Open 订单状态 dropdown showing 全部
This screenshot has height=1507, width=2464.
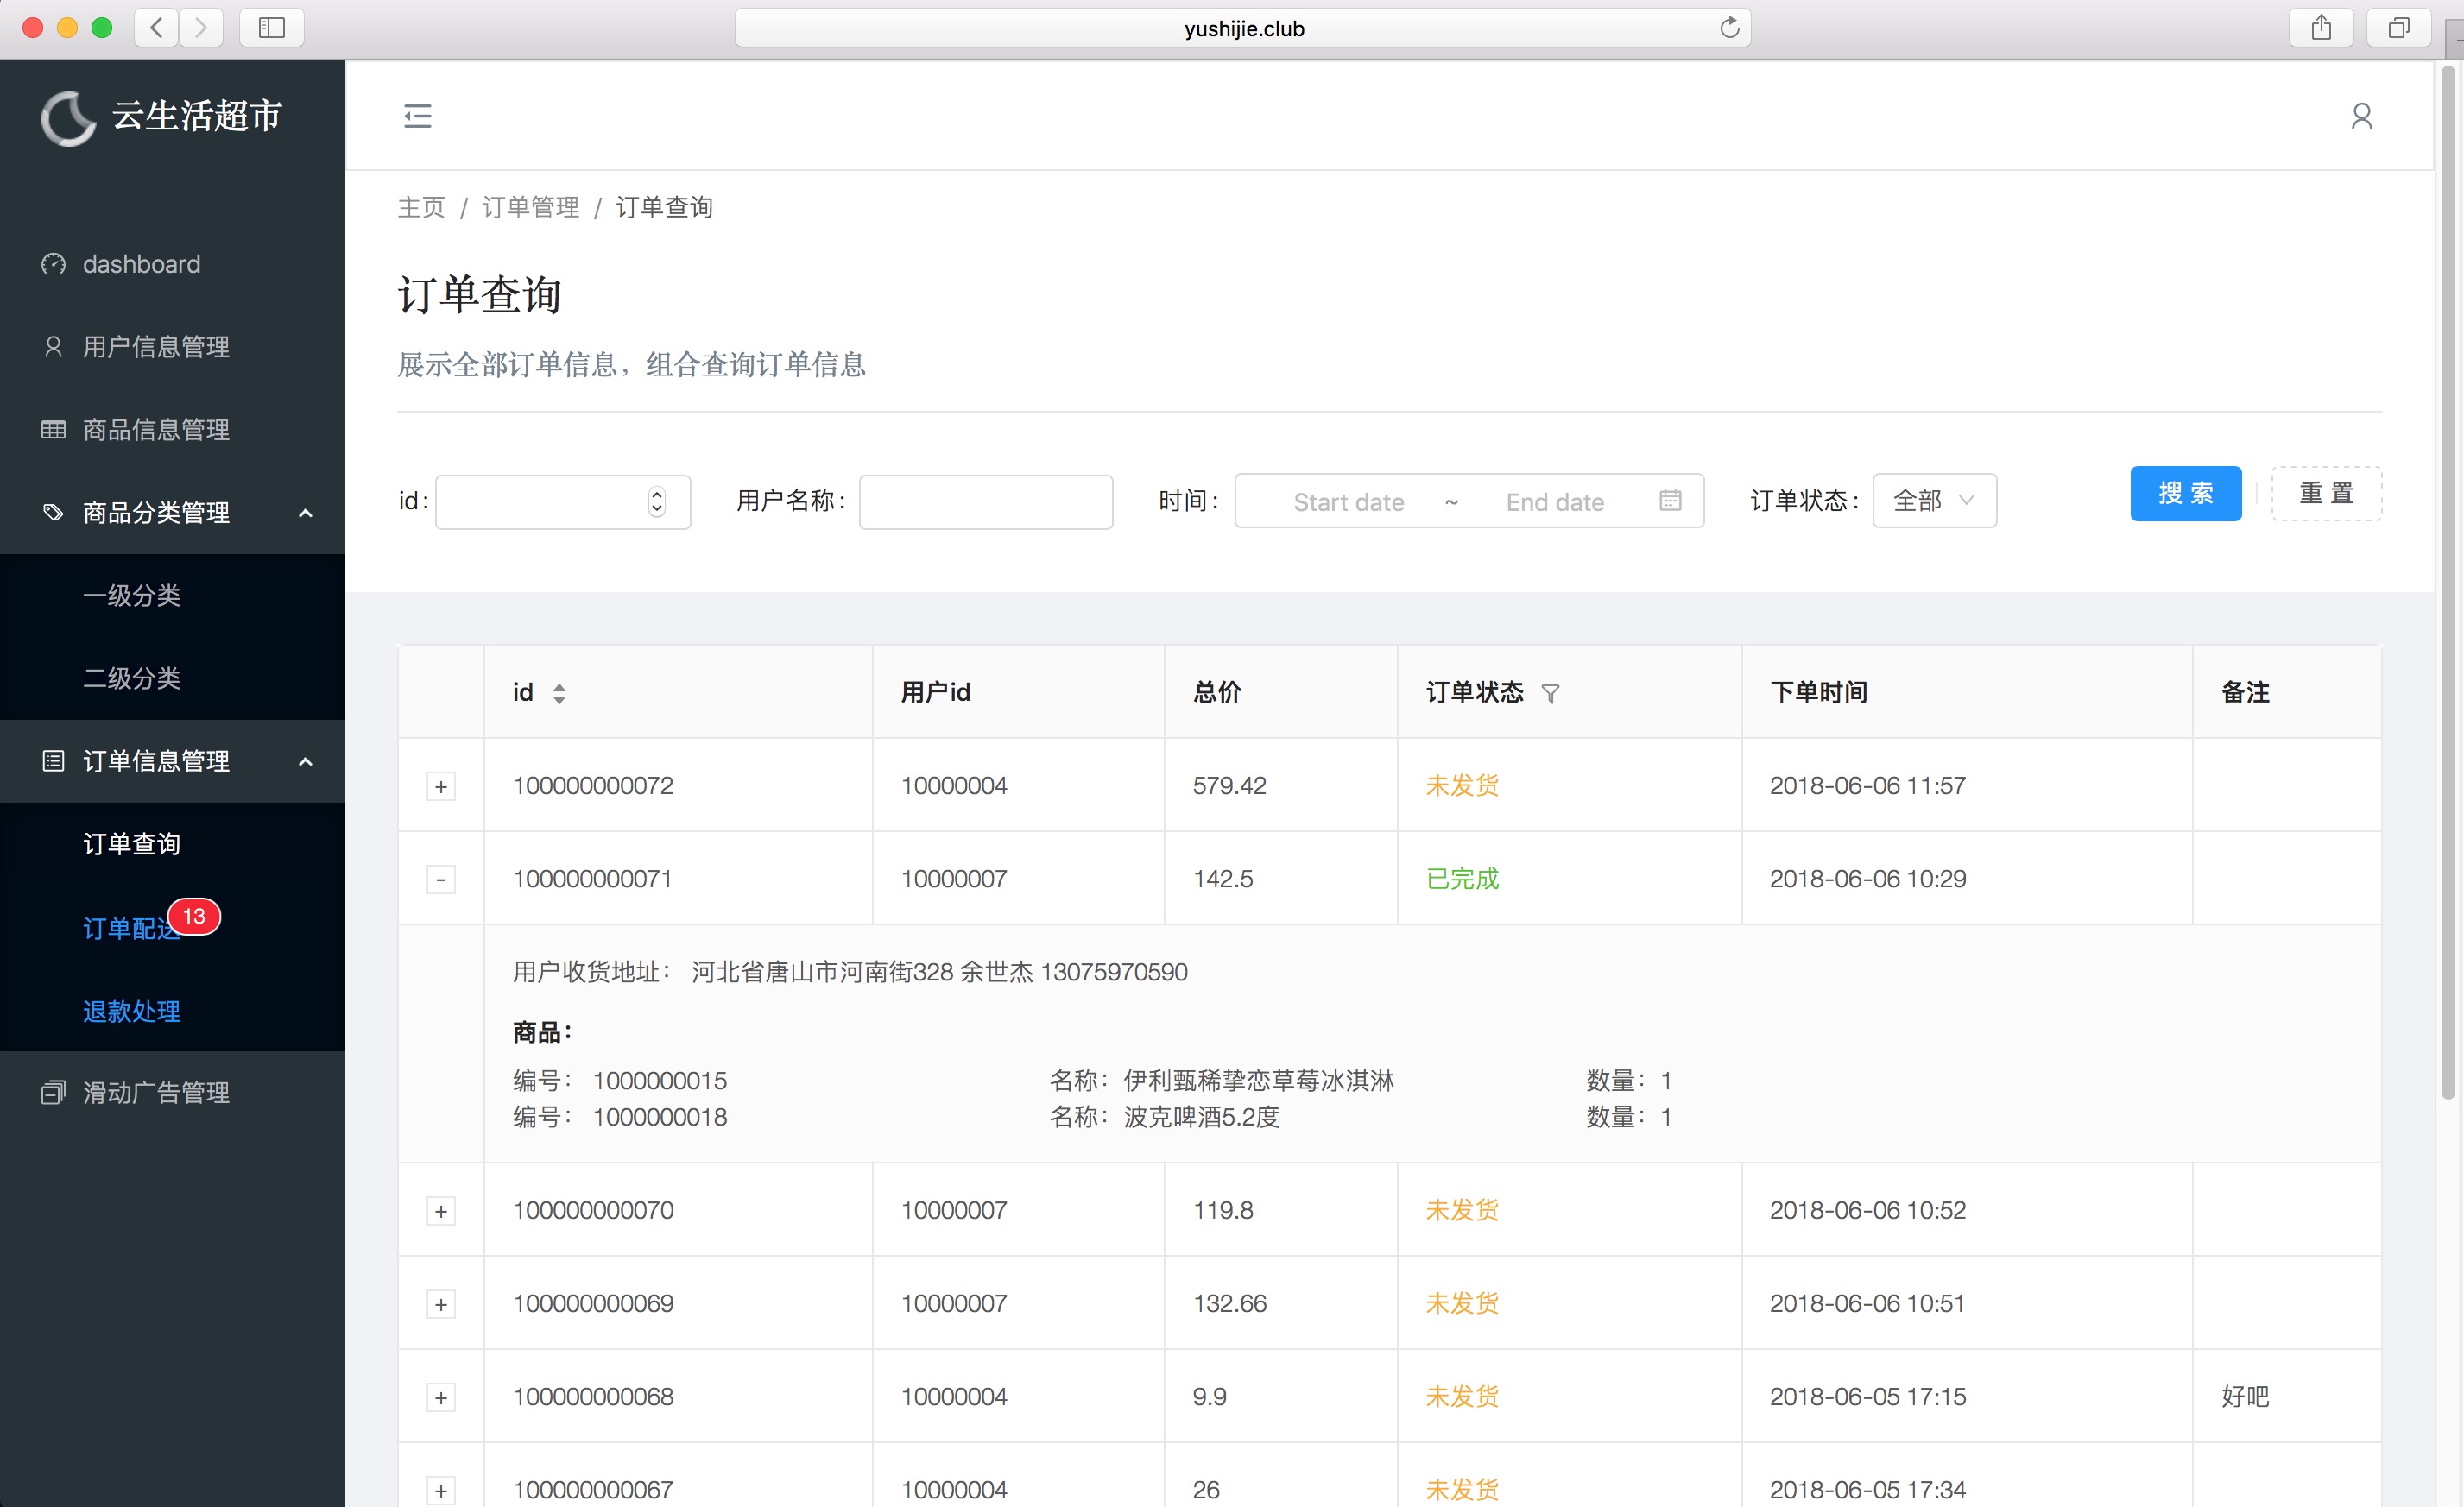[x=1933, y=500]
